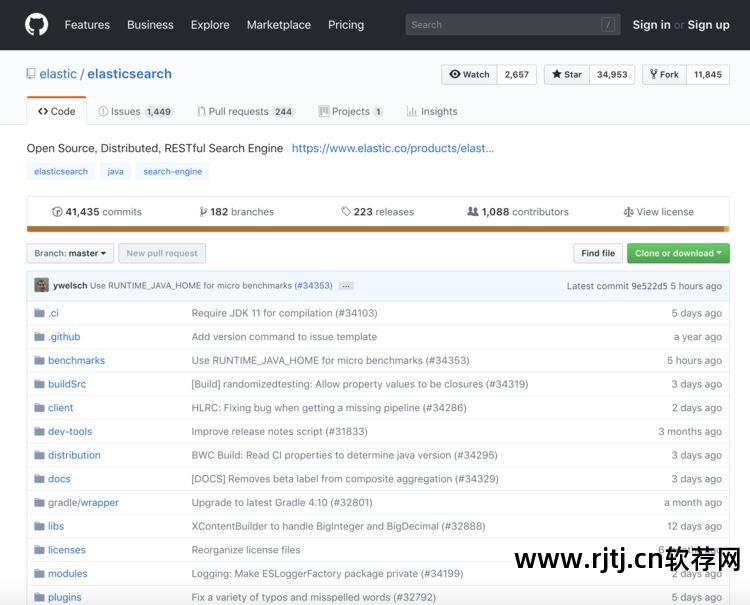Switch to the Projects tab

tap(350, 111)
